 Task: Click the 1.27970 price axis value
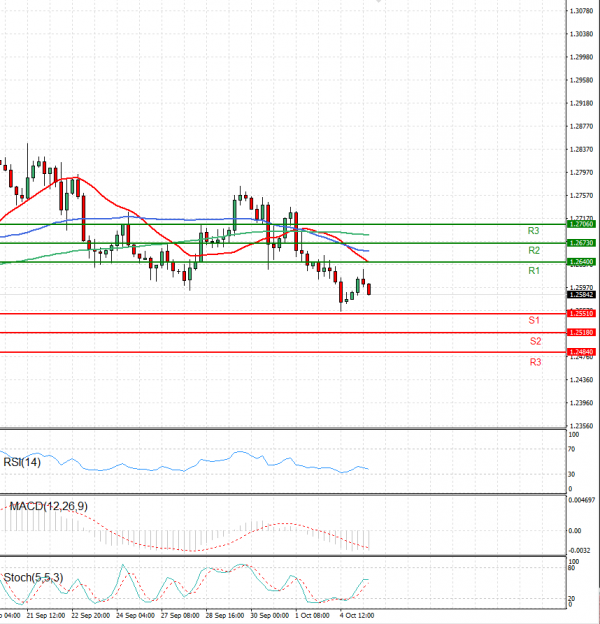pos(581,172)
